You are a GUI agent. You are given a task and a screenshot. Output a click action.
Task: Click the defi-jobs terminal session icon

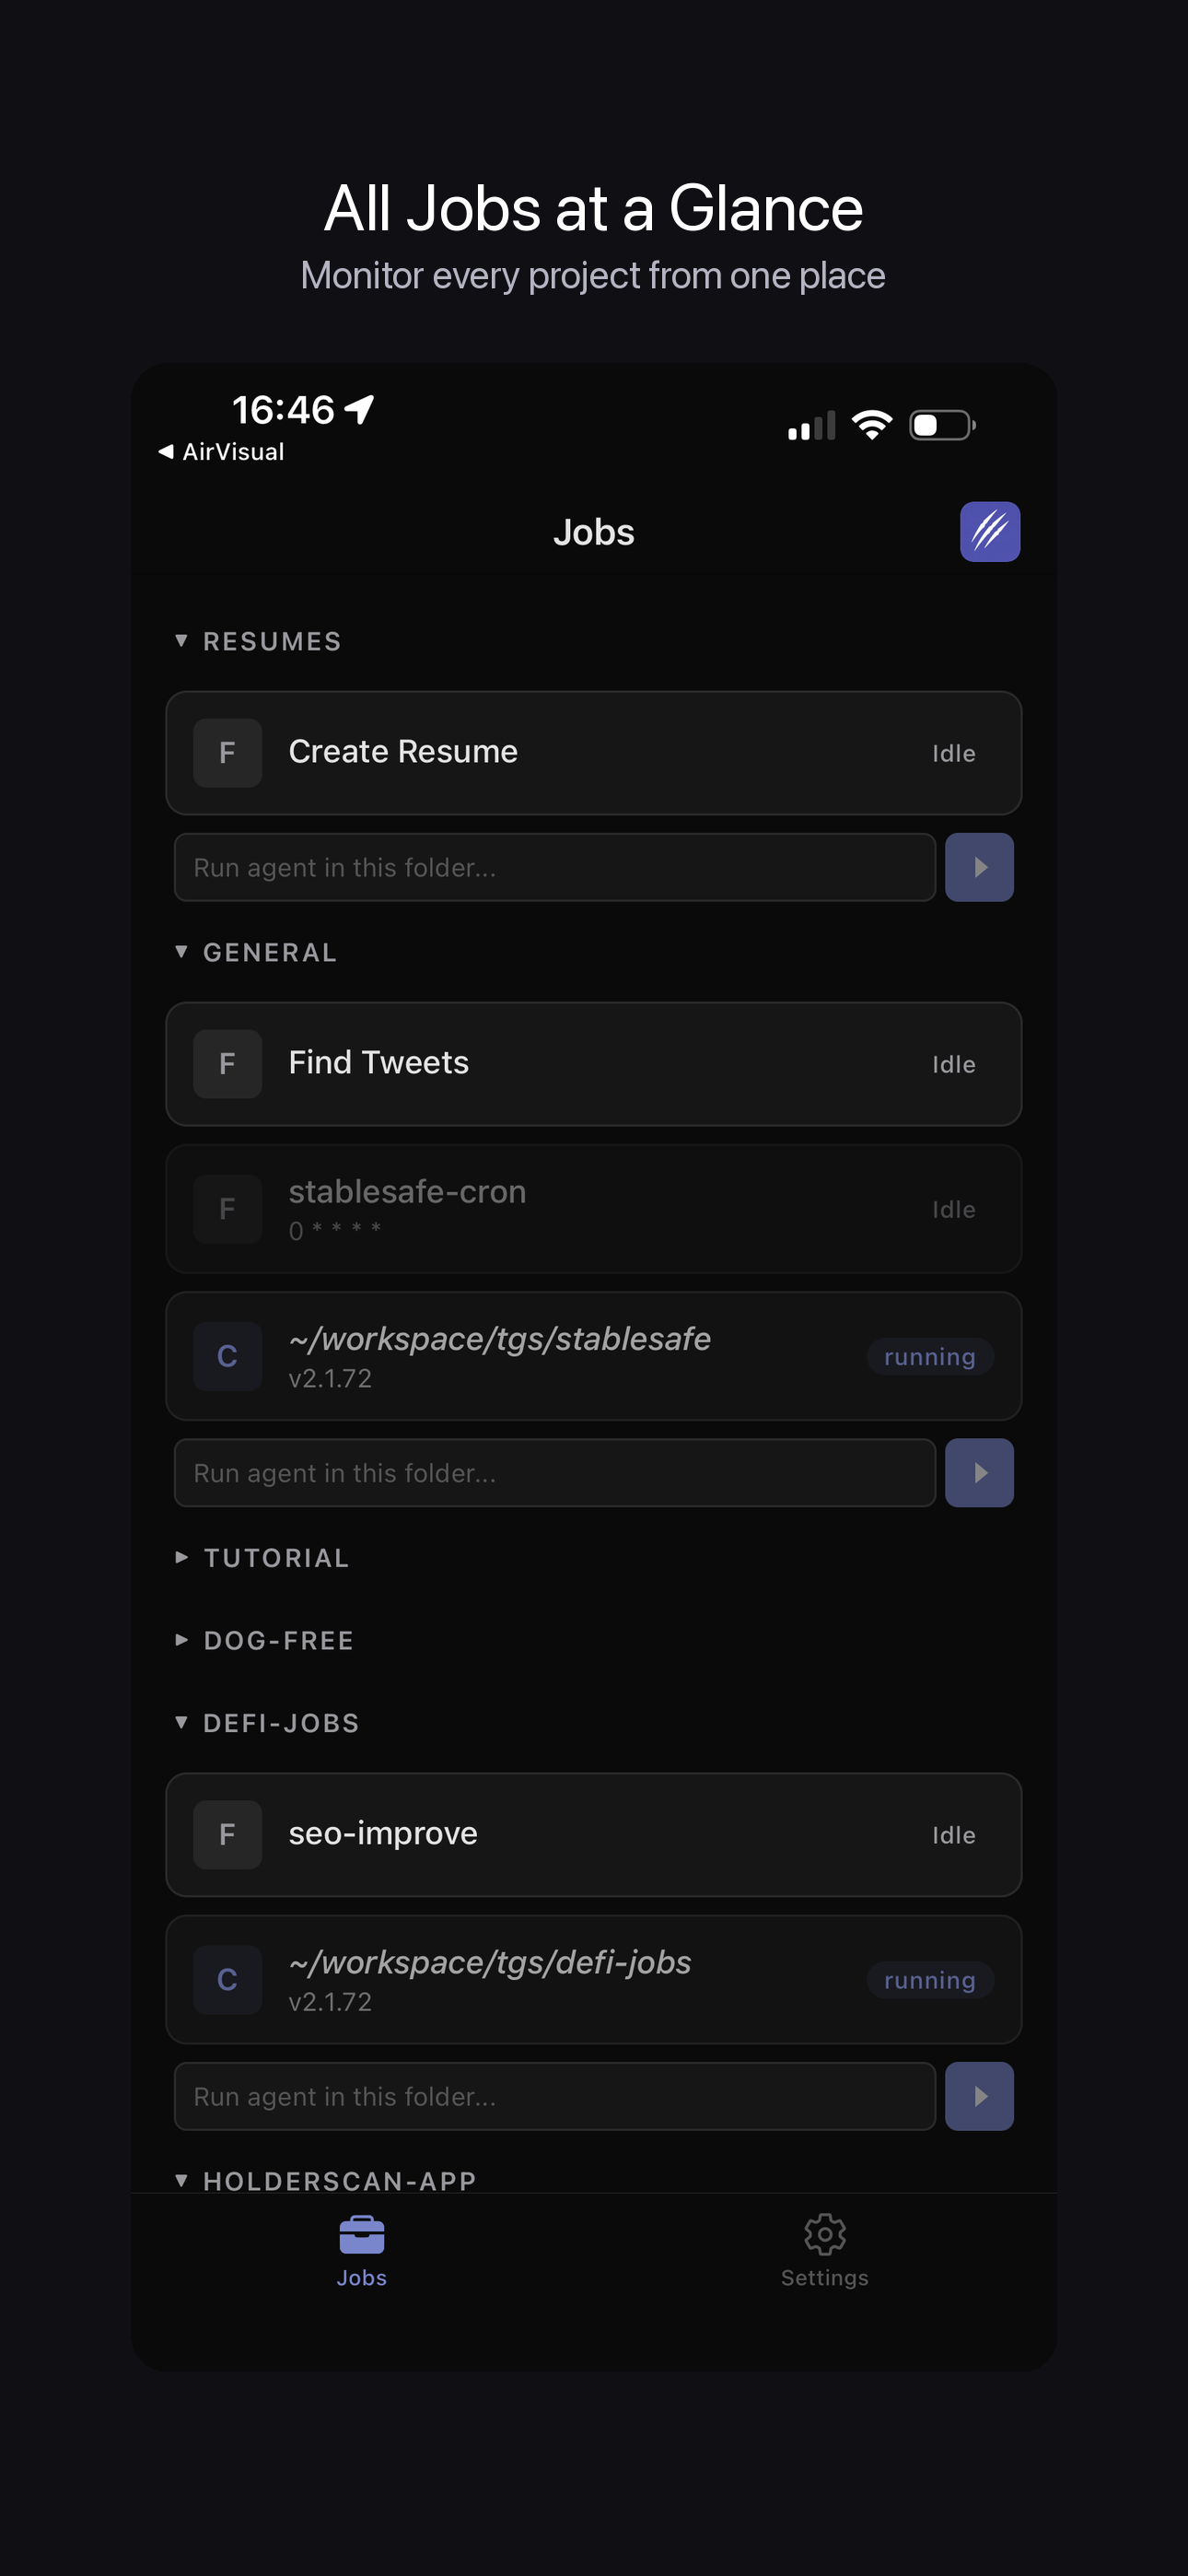point(227,1980)
